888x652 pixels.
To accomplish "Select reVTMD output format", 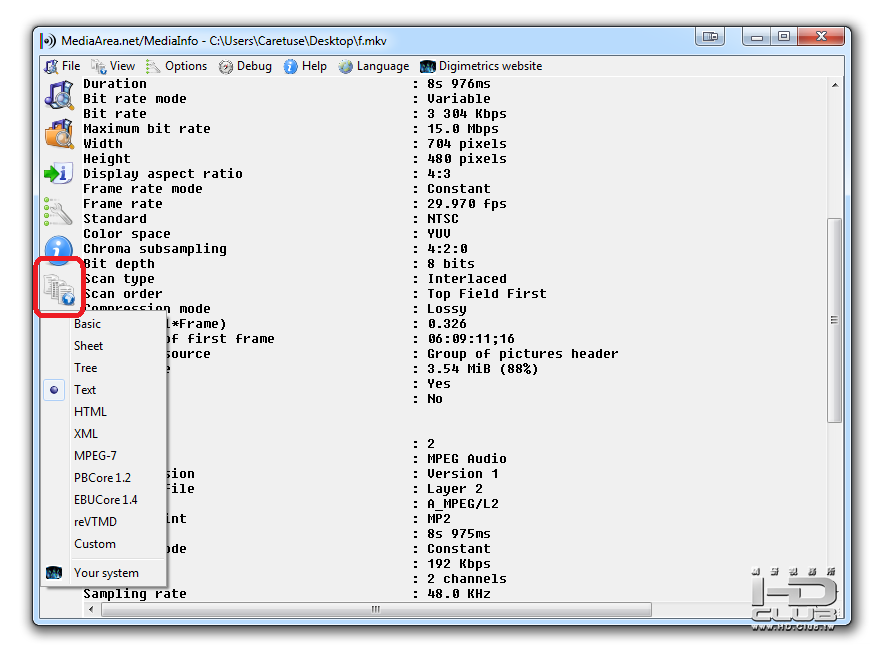I will click(105, 522).
